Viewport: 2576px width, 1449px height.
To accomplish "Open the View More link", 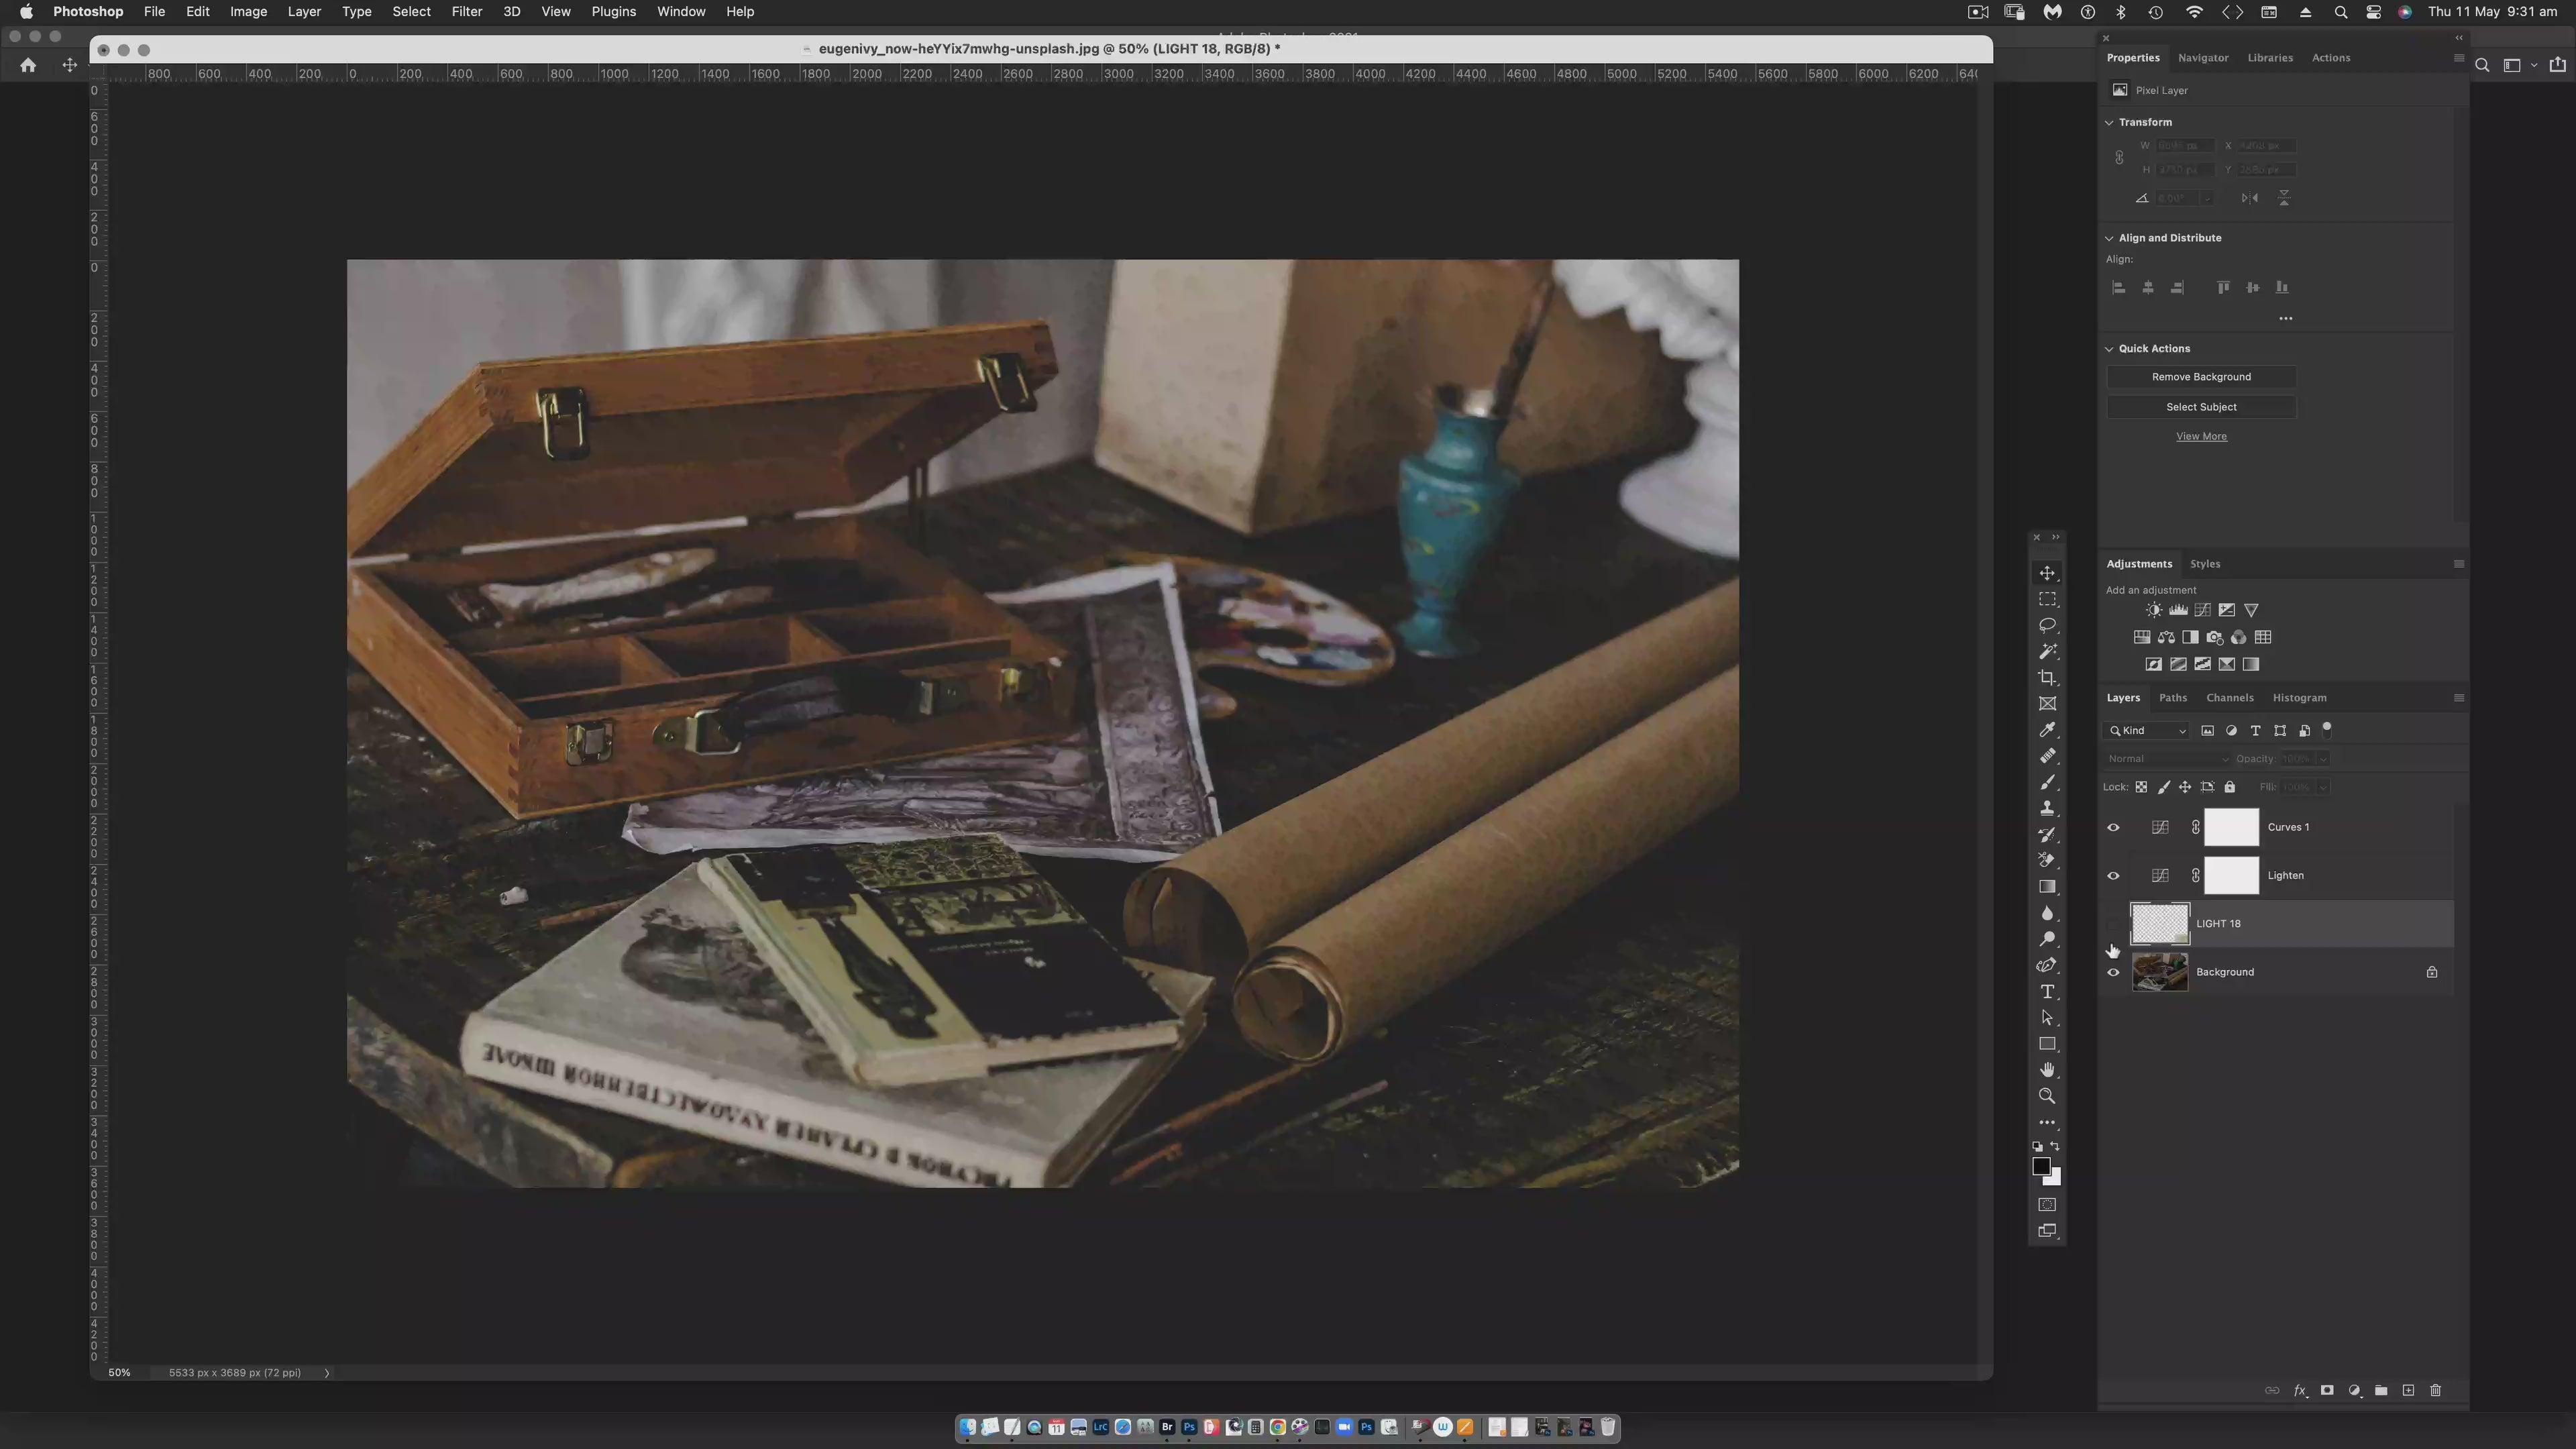I will click(x=2201, y=437).
